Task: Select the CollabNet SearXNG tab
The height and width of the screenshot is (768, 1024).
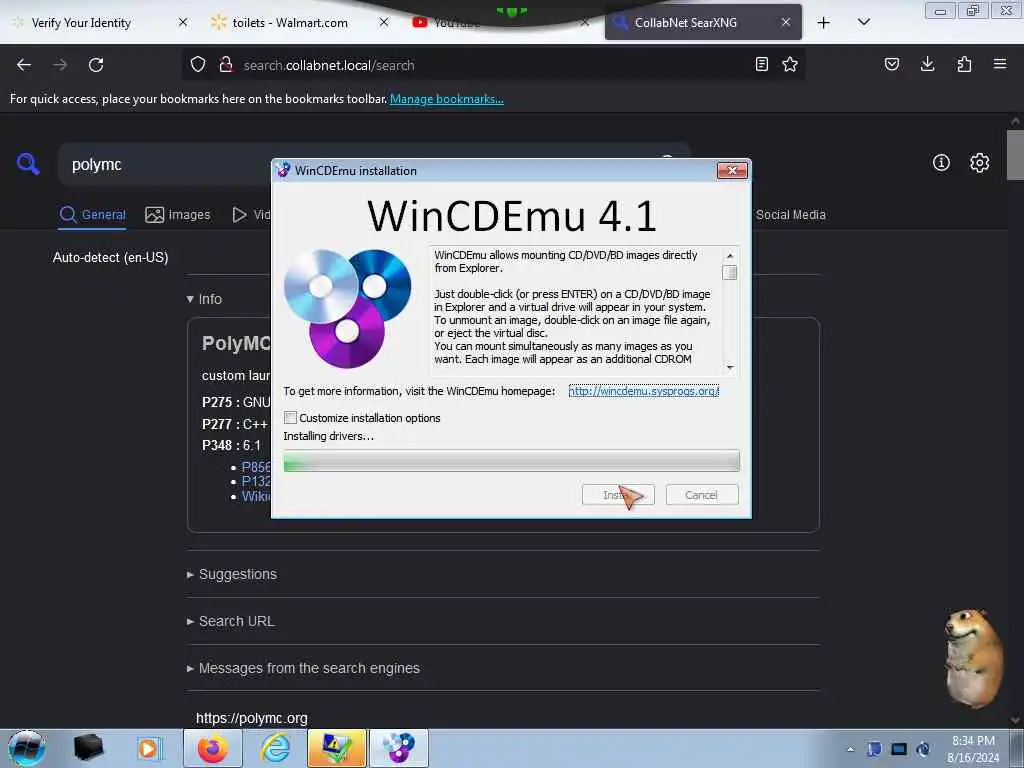Action: pos(686,23)
